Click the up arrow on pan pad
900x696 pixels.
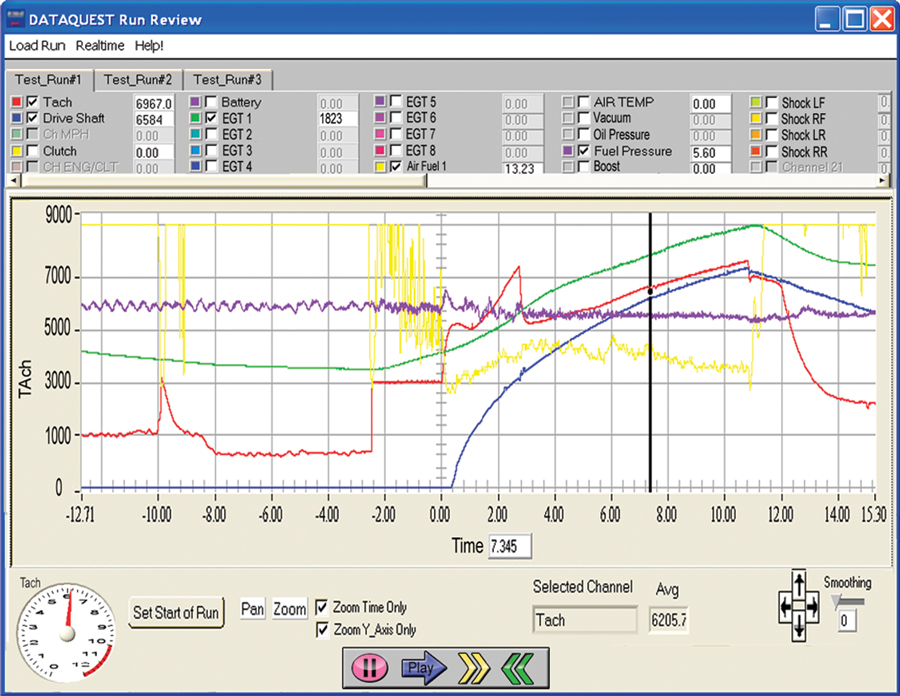[798, 584]
